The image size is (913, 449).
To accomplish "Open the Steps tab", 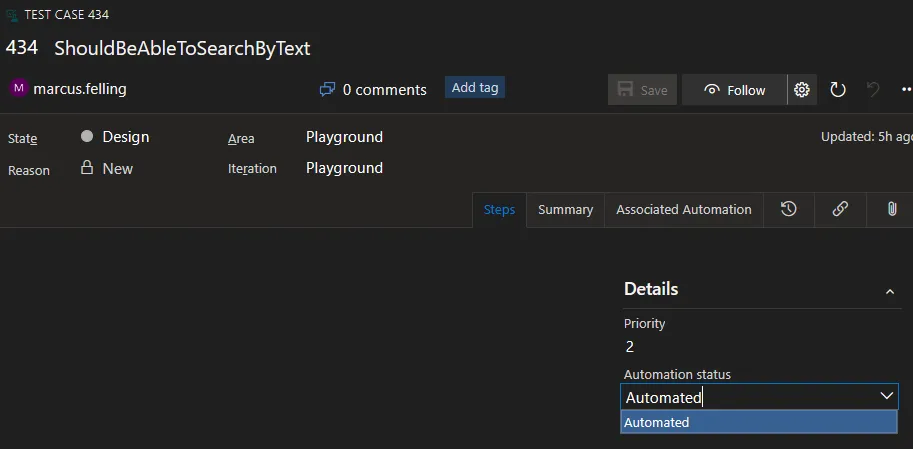I will click(x=499, y=210).
